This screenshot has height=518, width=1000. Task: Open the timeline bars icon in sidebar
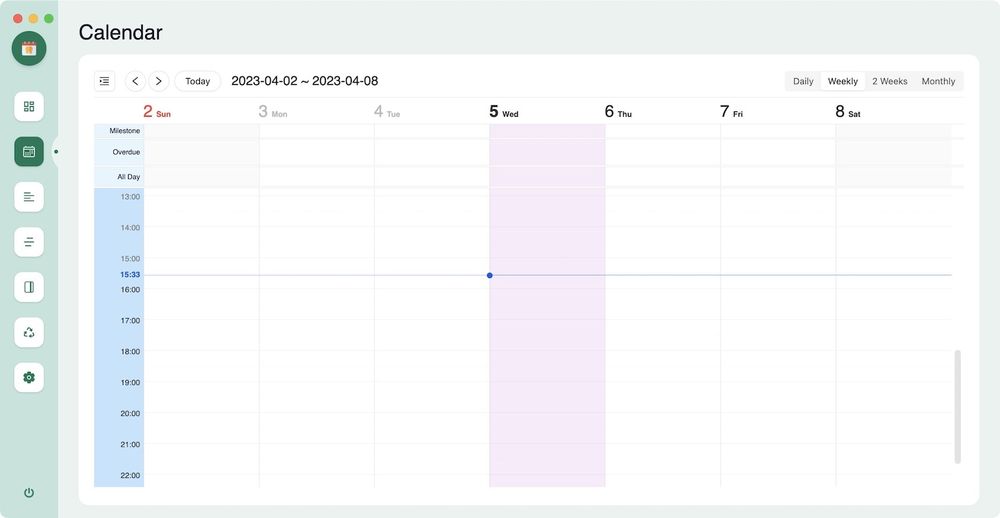[x=29, y=242]
